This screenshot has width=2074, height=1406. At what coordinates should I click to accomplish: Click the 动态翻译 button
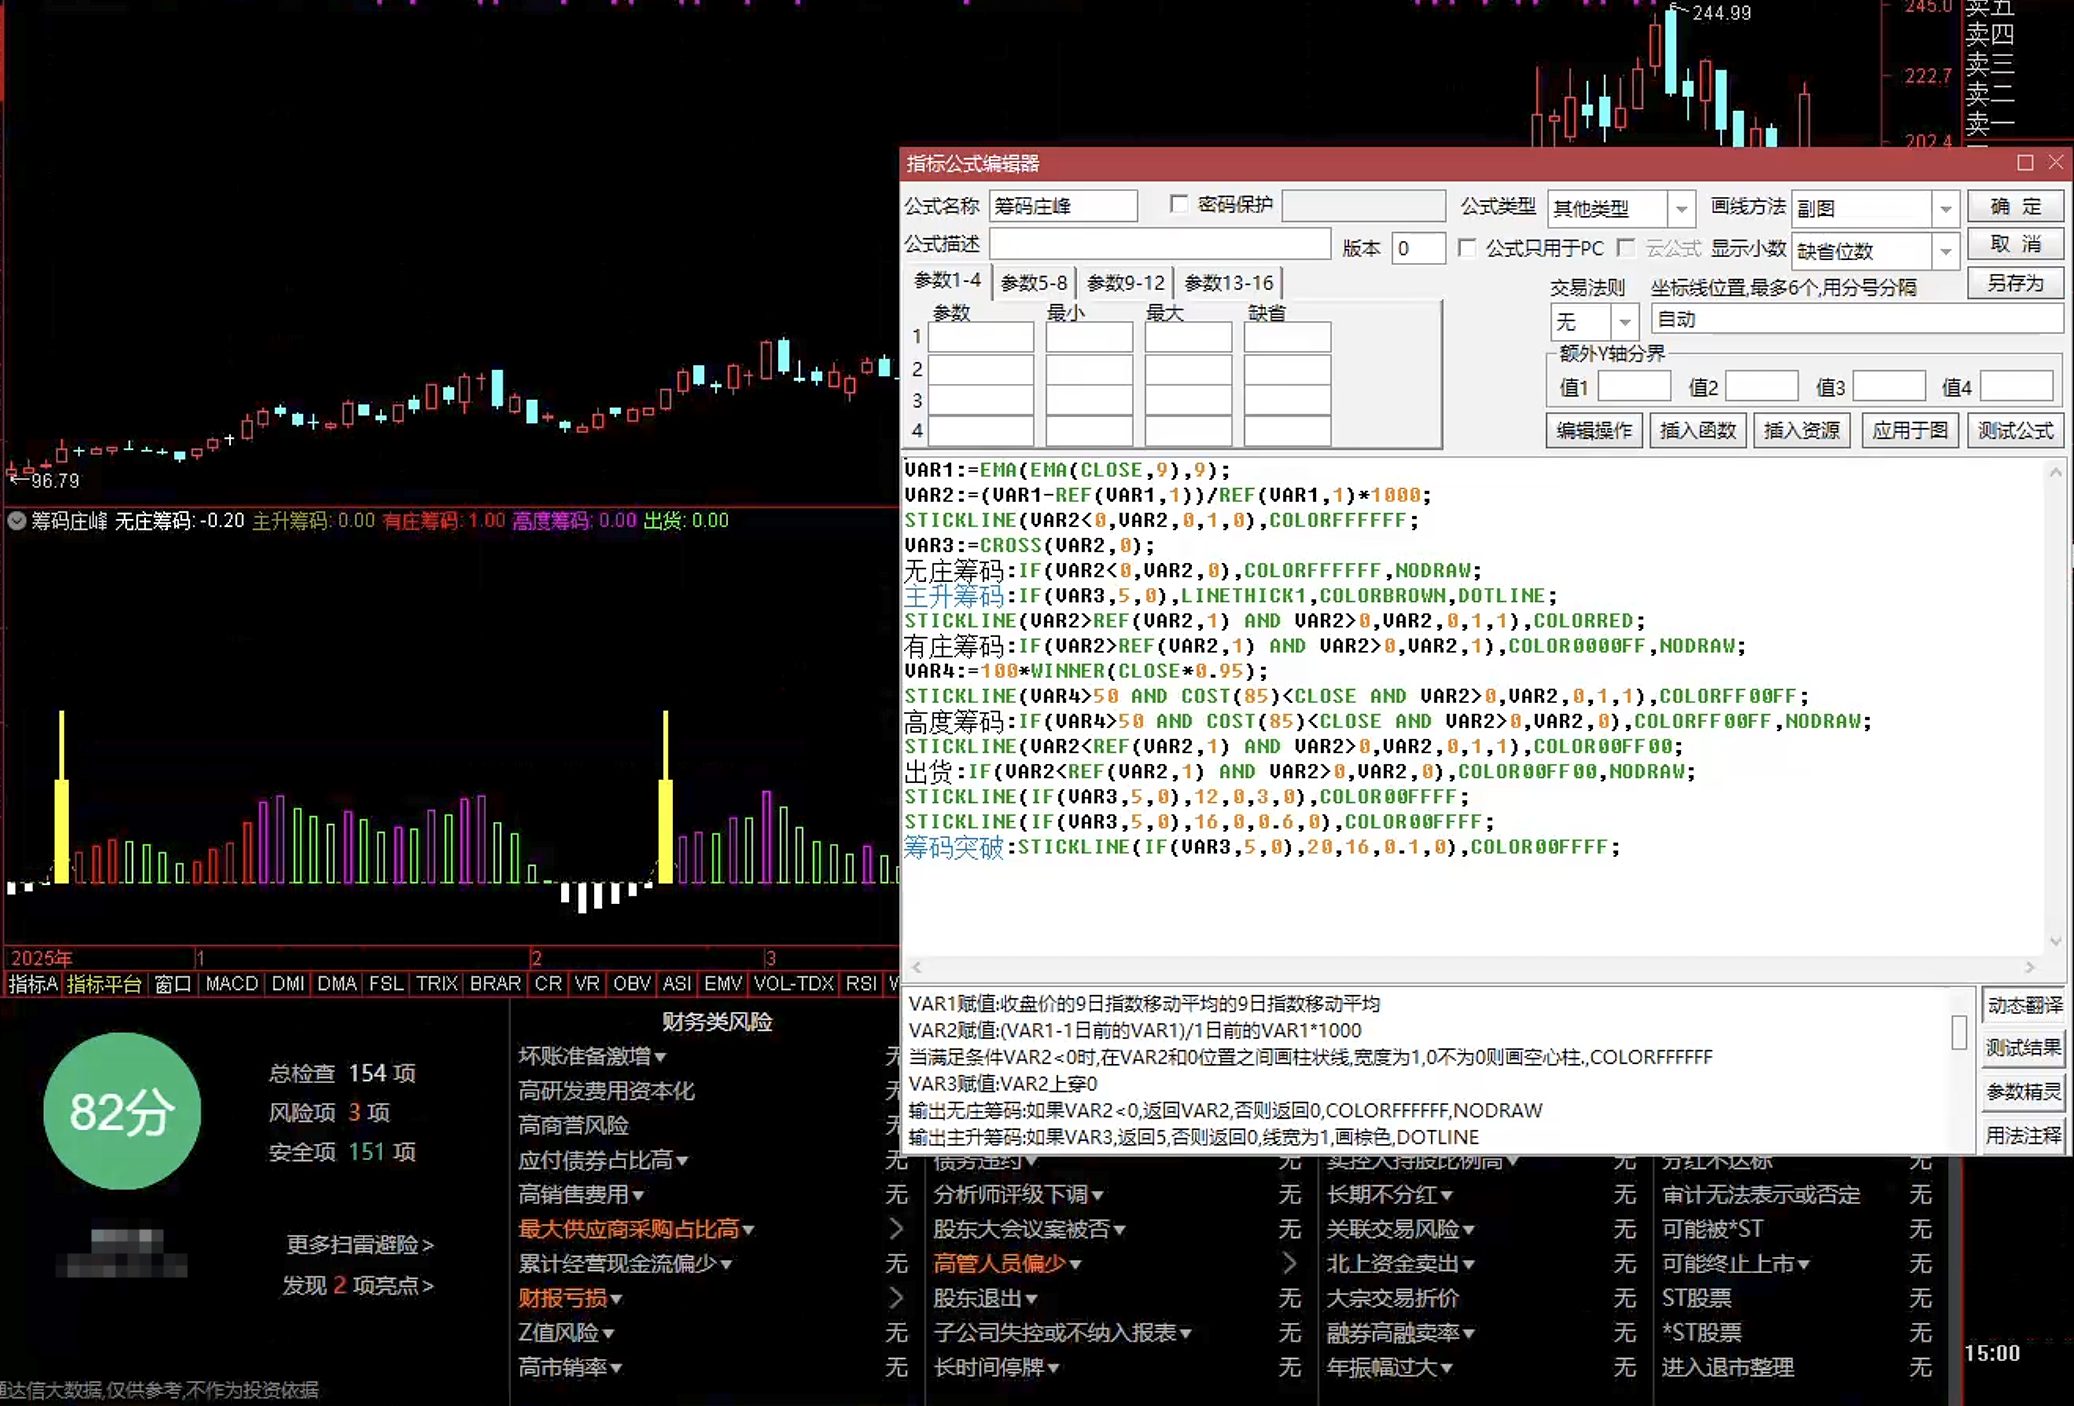coord(2024,1005)
